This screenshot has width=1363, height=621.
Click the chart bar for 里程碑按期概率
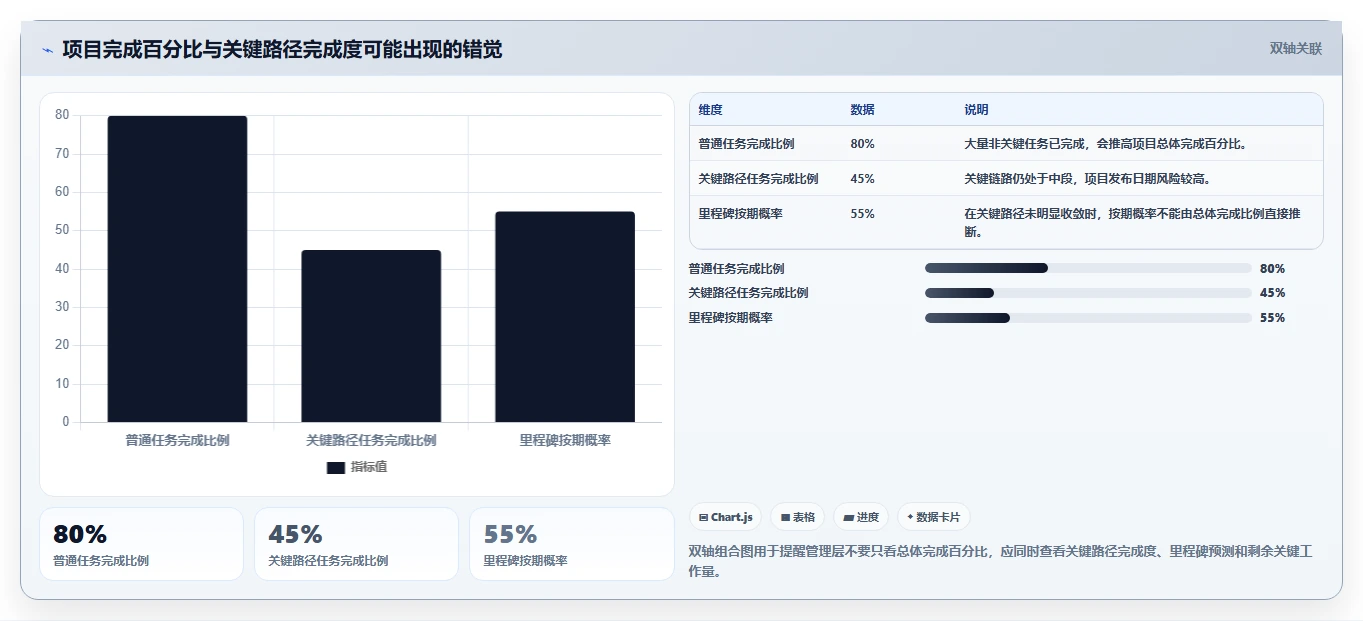[x=565, y=317]
